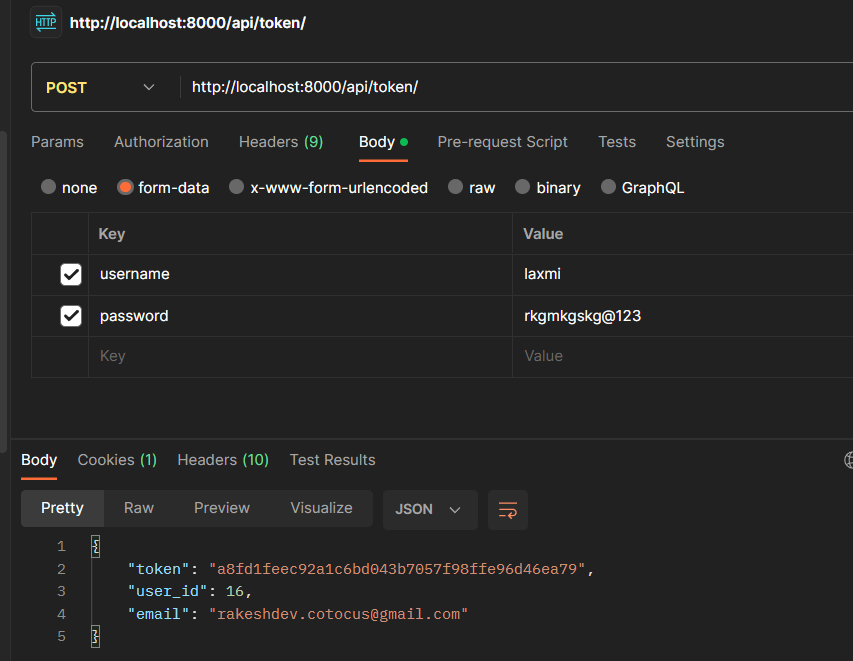Click the password key cell
Viewport: 853px width, 661px height.
[300, 316]
